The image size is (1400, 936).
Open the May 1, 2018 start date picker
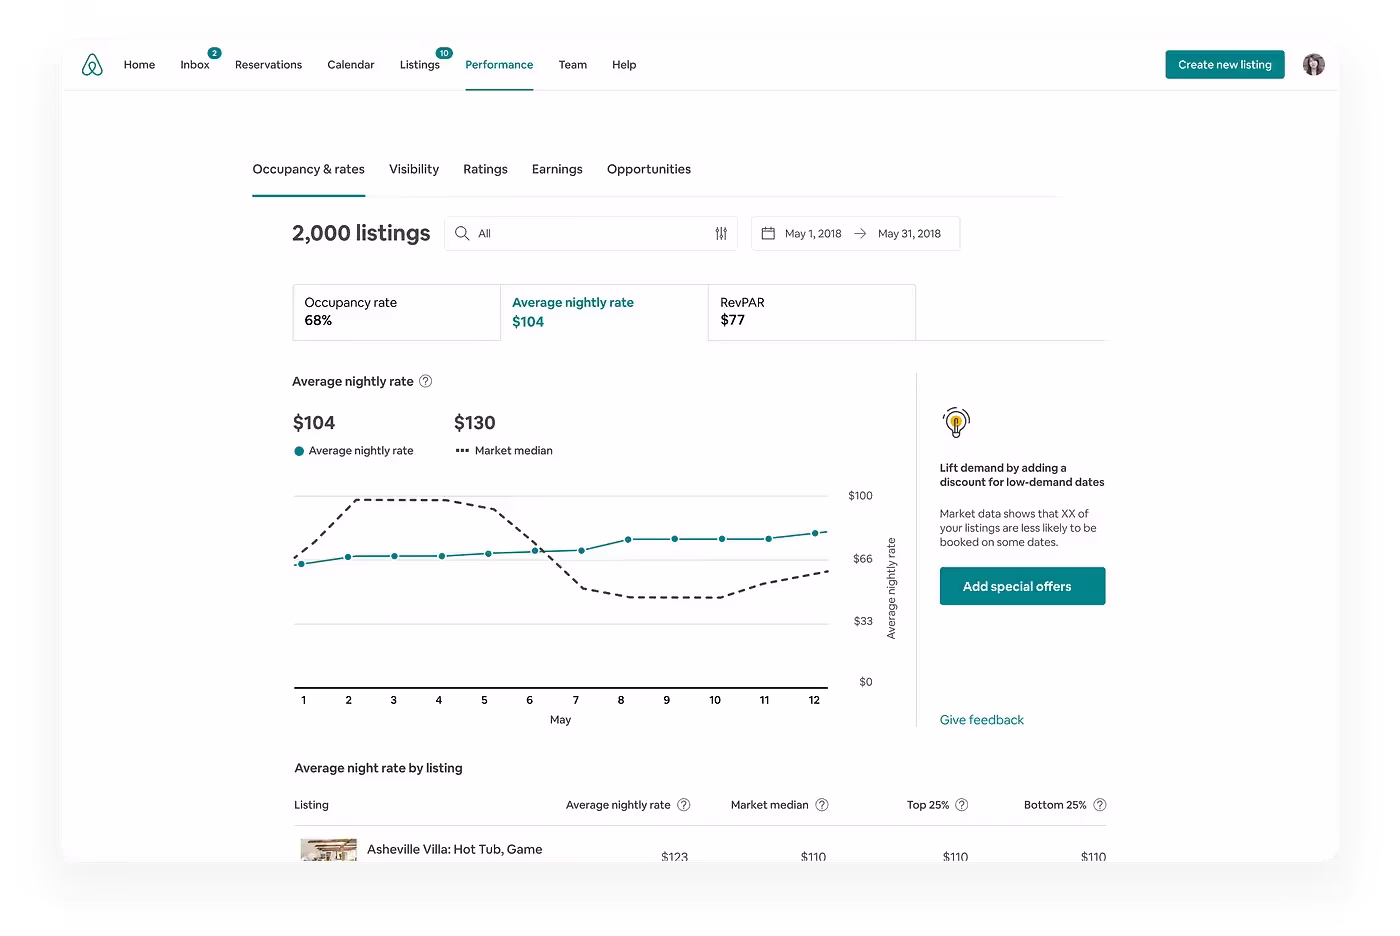(813, 234)
